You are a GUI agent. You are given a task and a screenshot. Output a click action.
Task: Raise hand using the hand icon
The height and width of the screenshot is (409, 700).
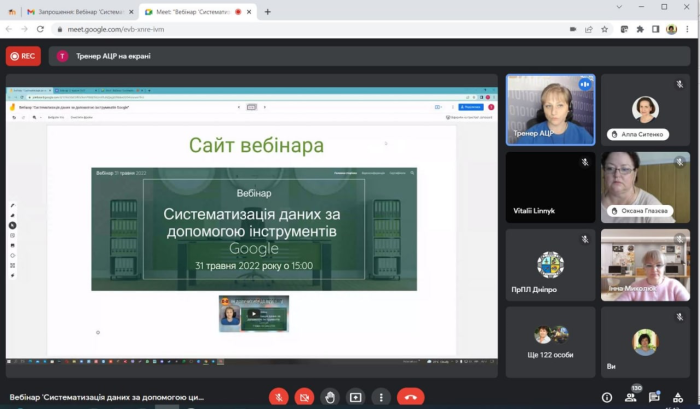pyautogui.click(x=330, y=397)
